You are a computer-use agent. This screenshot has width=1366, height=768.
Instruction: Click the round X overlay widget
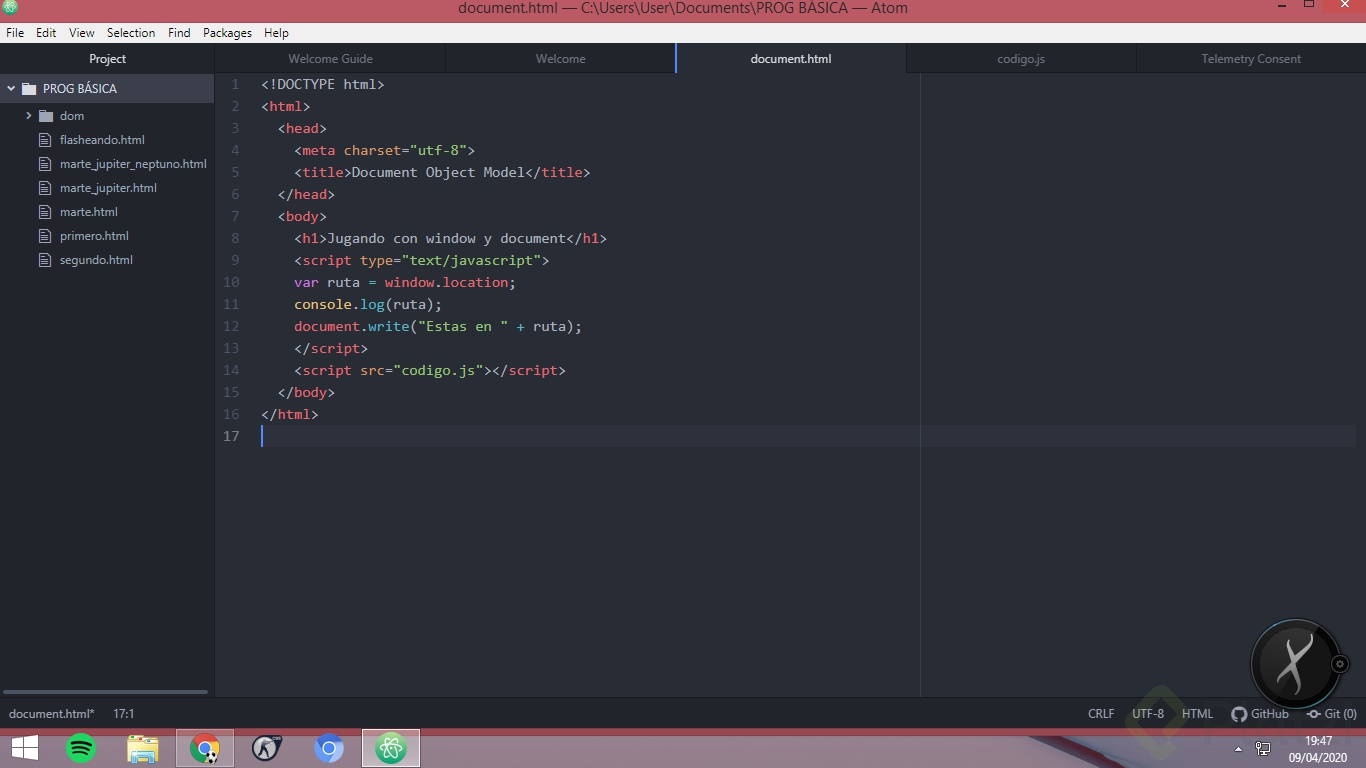coord(1295,664)
